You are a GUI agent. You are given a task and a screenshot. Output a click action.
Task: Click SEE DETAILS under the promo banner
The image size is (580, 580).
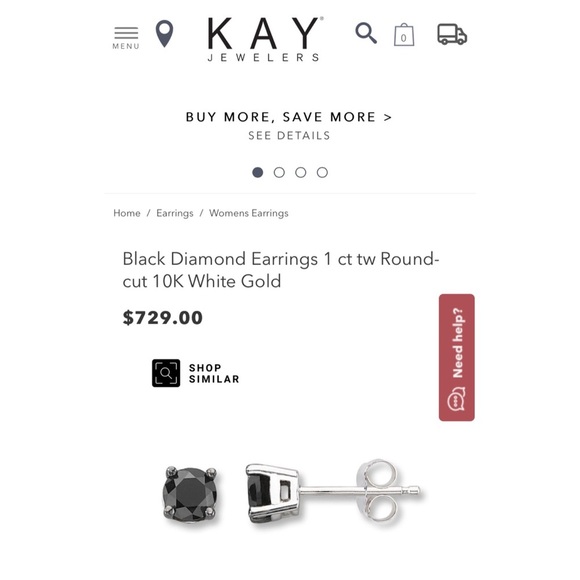point(289,135)
